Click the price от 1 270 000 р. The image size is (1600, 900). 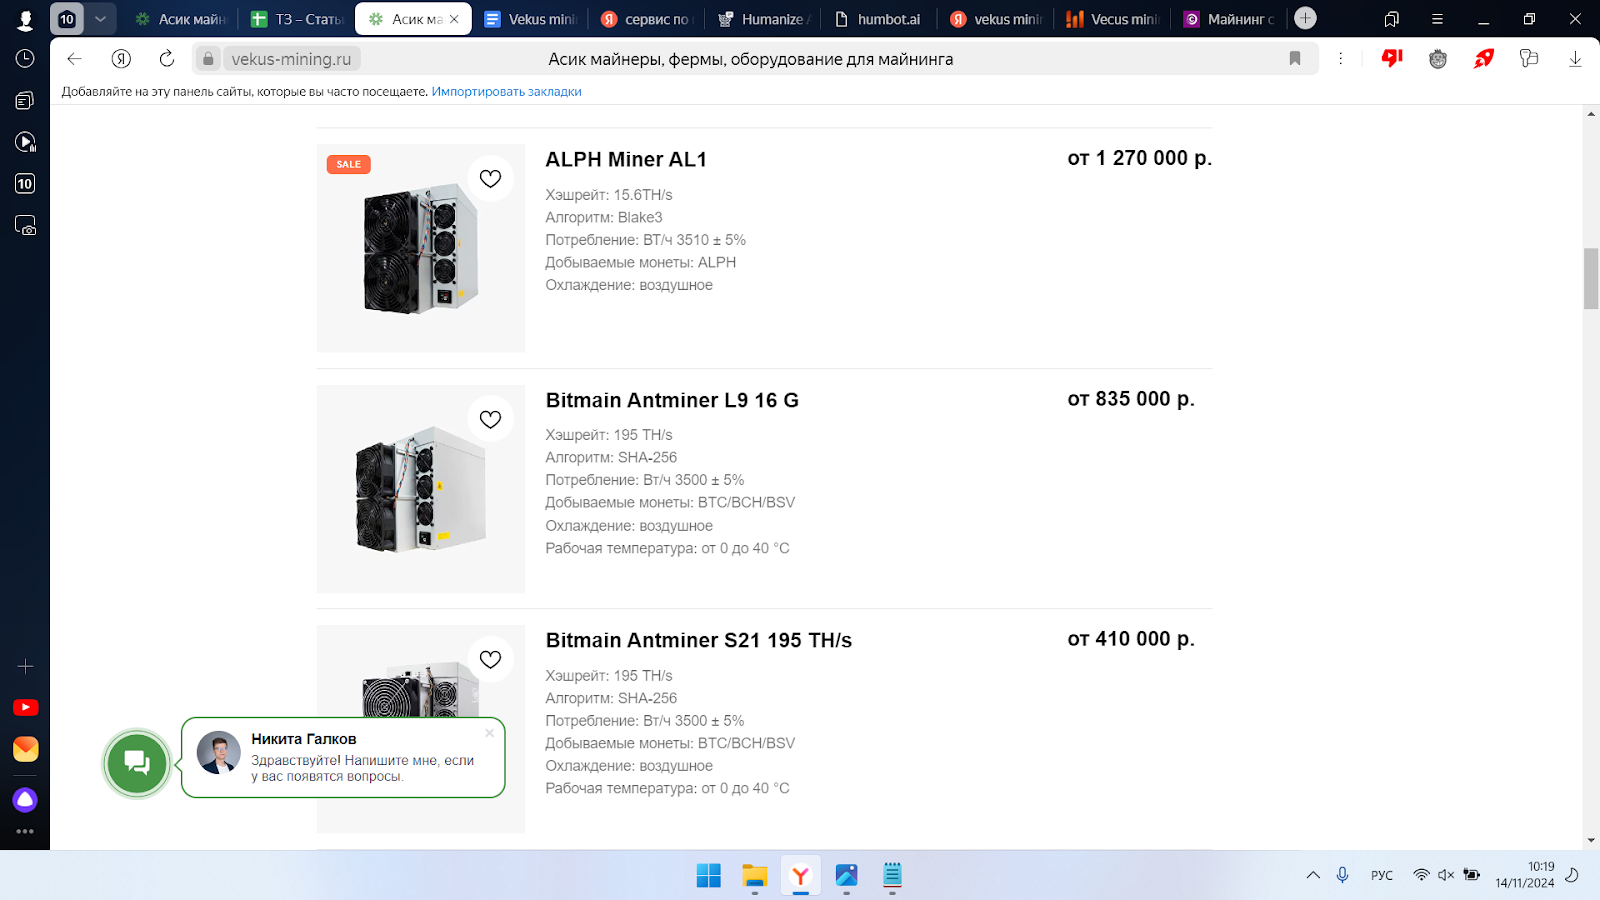pyautogui.click(x=1140, y=158)
